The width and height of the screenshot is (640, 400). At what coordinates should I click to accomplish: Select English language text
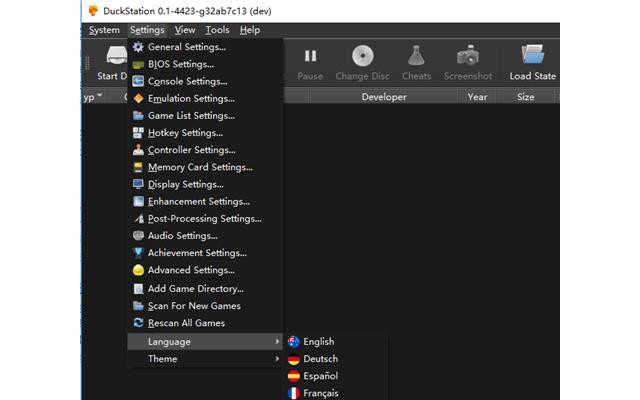click(x=318, y=342)
